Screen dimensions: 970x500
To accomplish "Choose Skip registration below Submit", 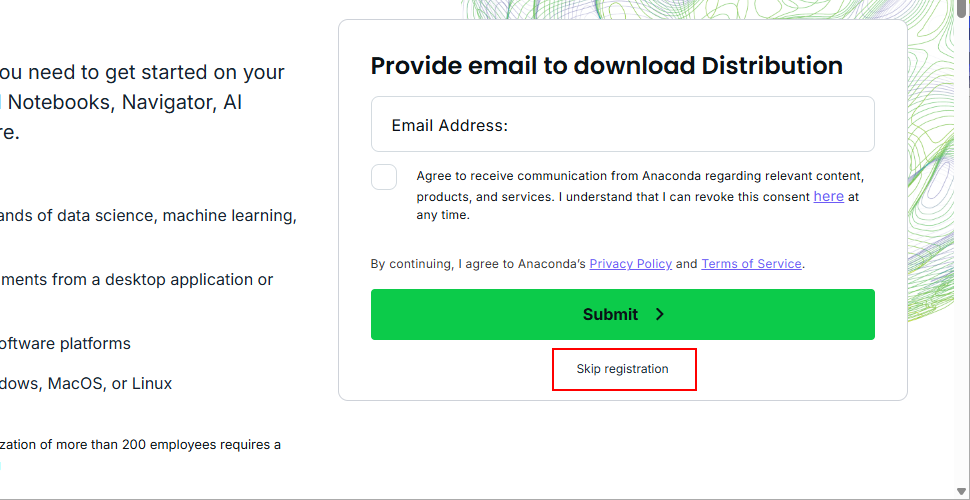I will tap(622, 369).
